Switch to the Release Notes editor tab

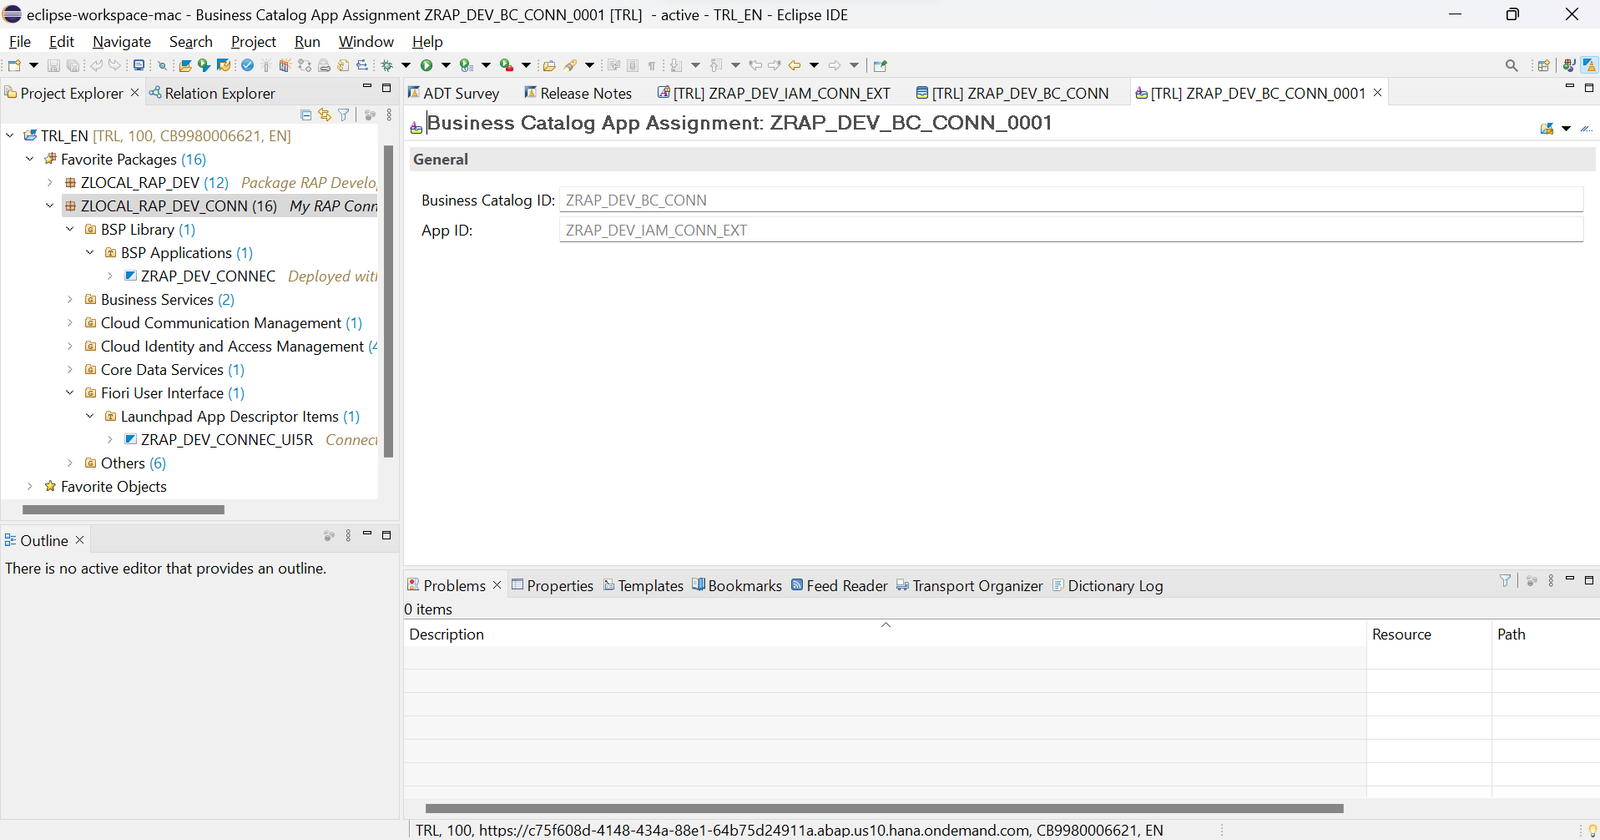pos(578,93)
